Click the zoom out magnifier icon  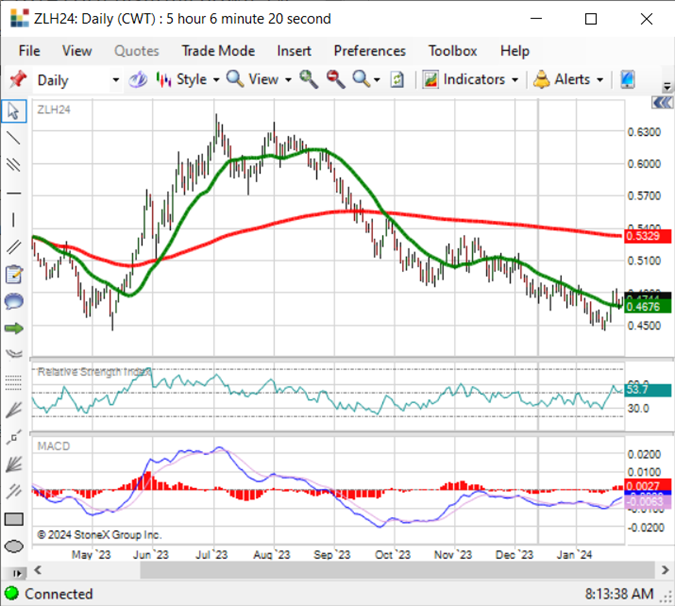click(335, 80)
